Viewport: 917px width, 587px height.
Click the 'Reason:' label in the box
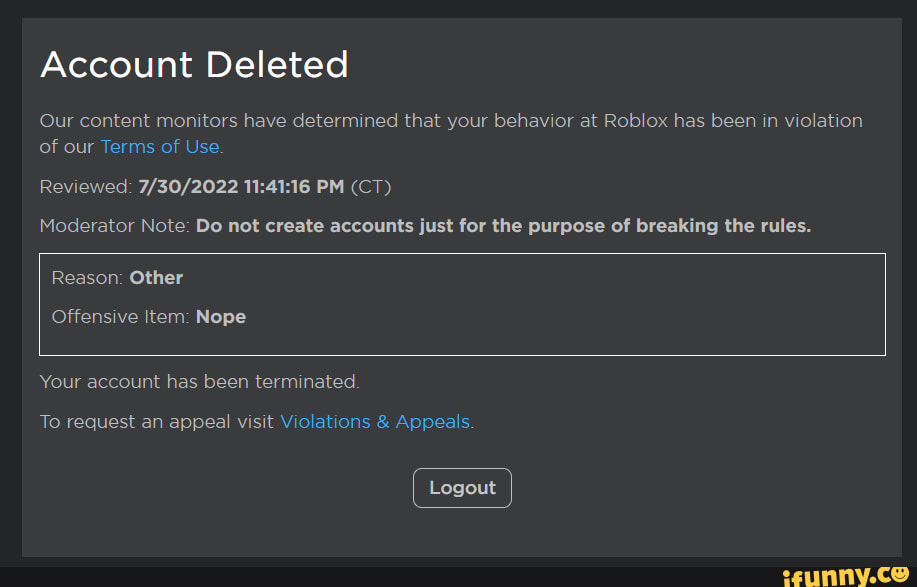[87, 278]
